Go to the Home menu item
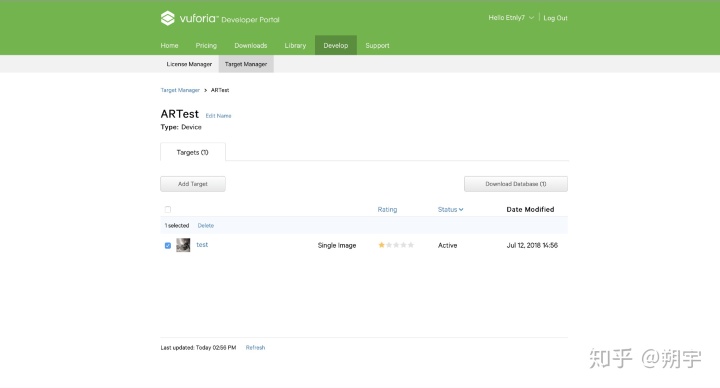Screen dimensions: 720x388 (x=169, y=45)
